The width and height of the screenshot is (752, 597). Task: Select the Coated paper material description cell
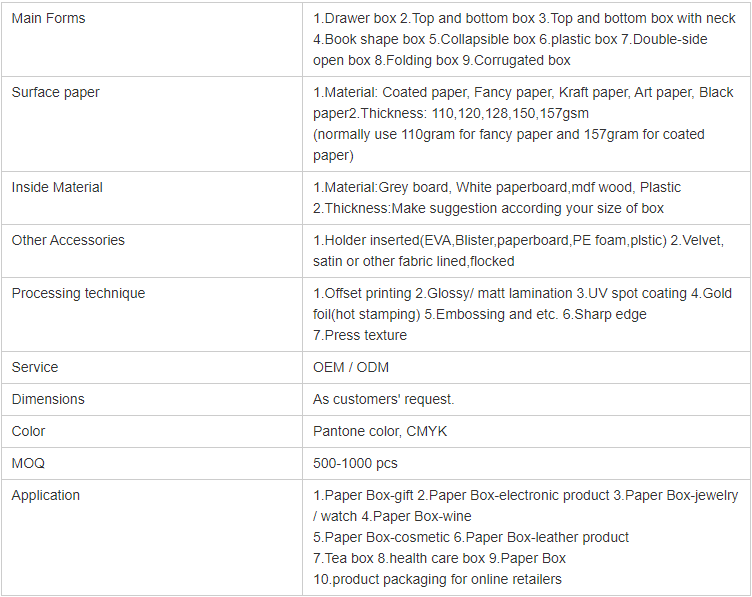click(x=524, y=123)
